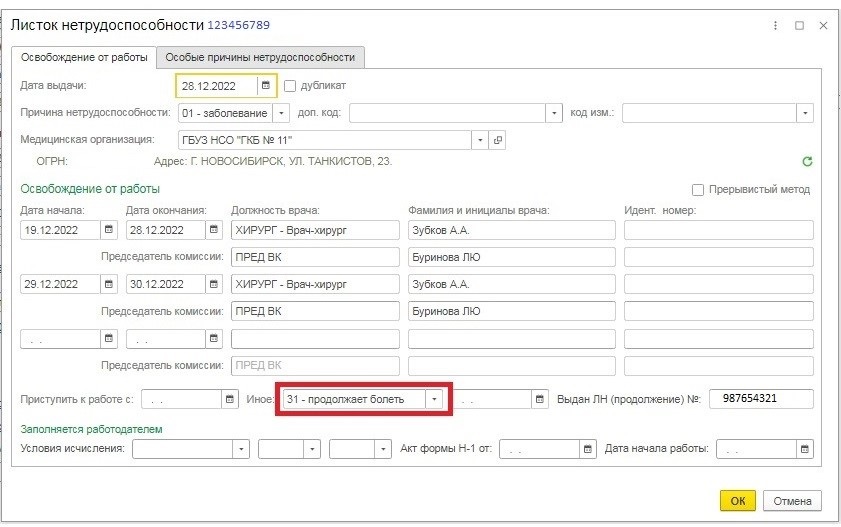Switch to Особые причины нетрудоспособности tab
The width and height of the screenshot is (841, 527).
[260, 57]
